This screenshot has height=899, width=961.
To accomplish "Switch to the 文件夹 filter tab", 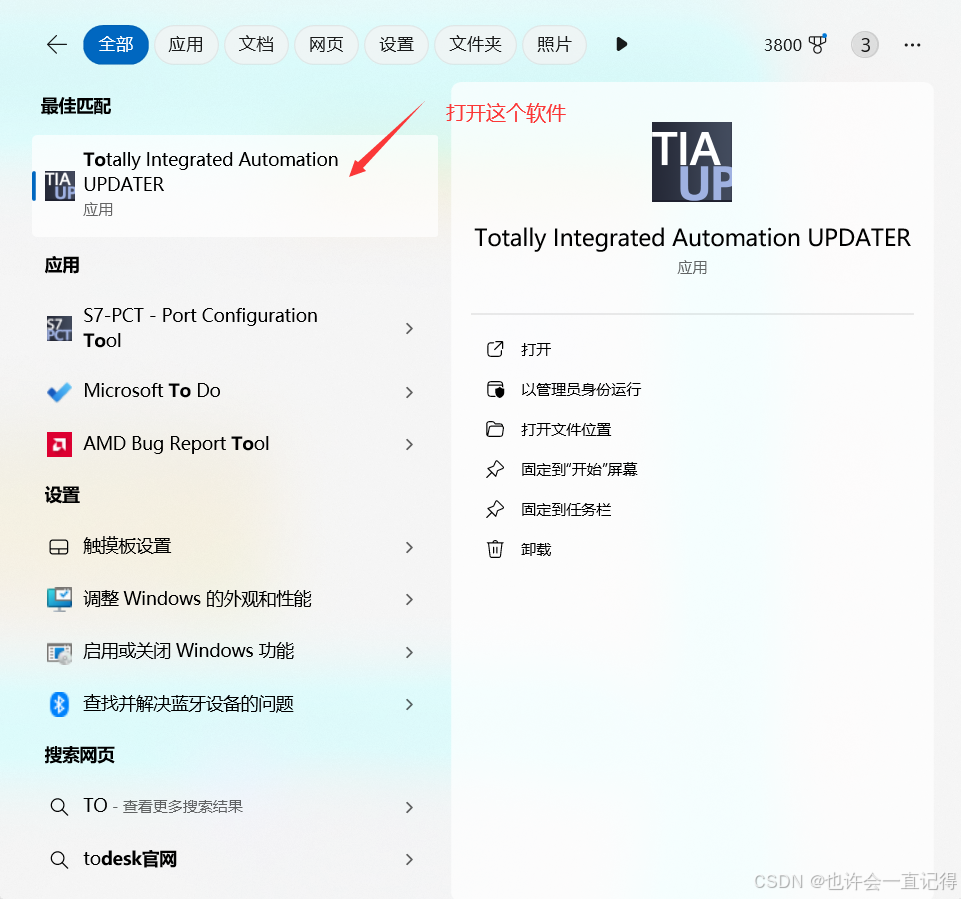I will pos(475,44).
